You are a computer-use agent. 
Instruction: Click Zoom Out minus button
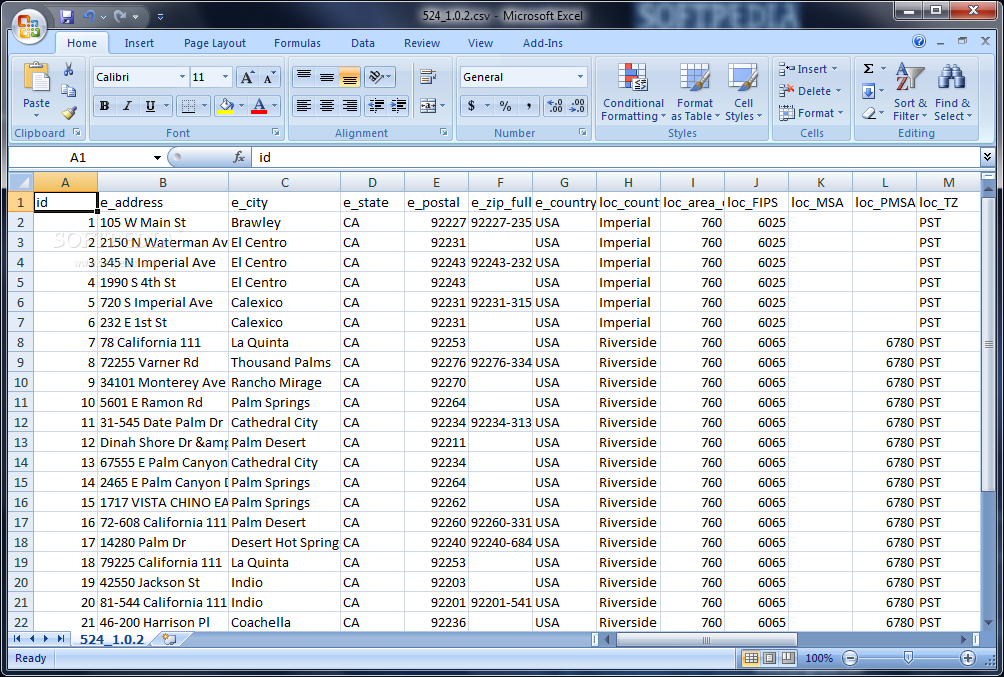(850, 658)
